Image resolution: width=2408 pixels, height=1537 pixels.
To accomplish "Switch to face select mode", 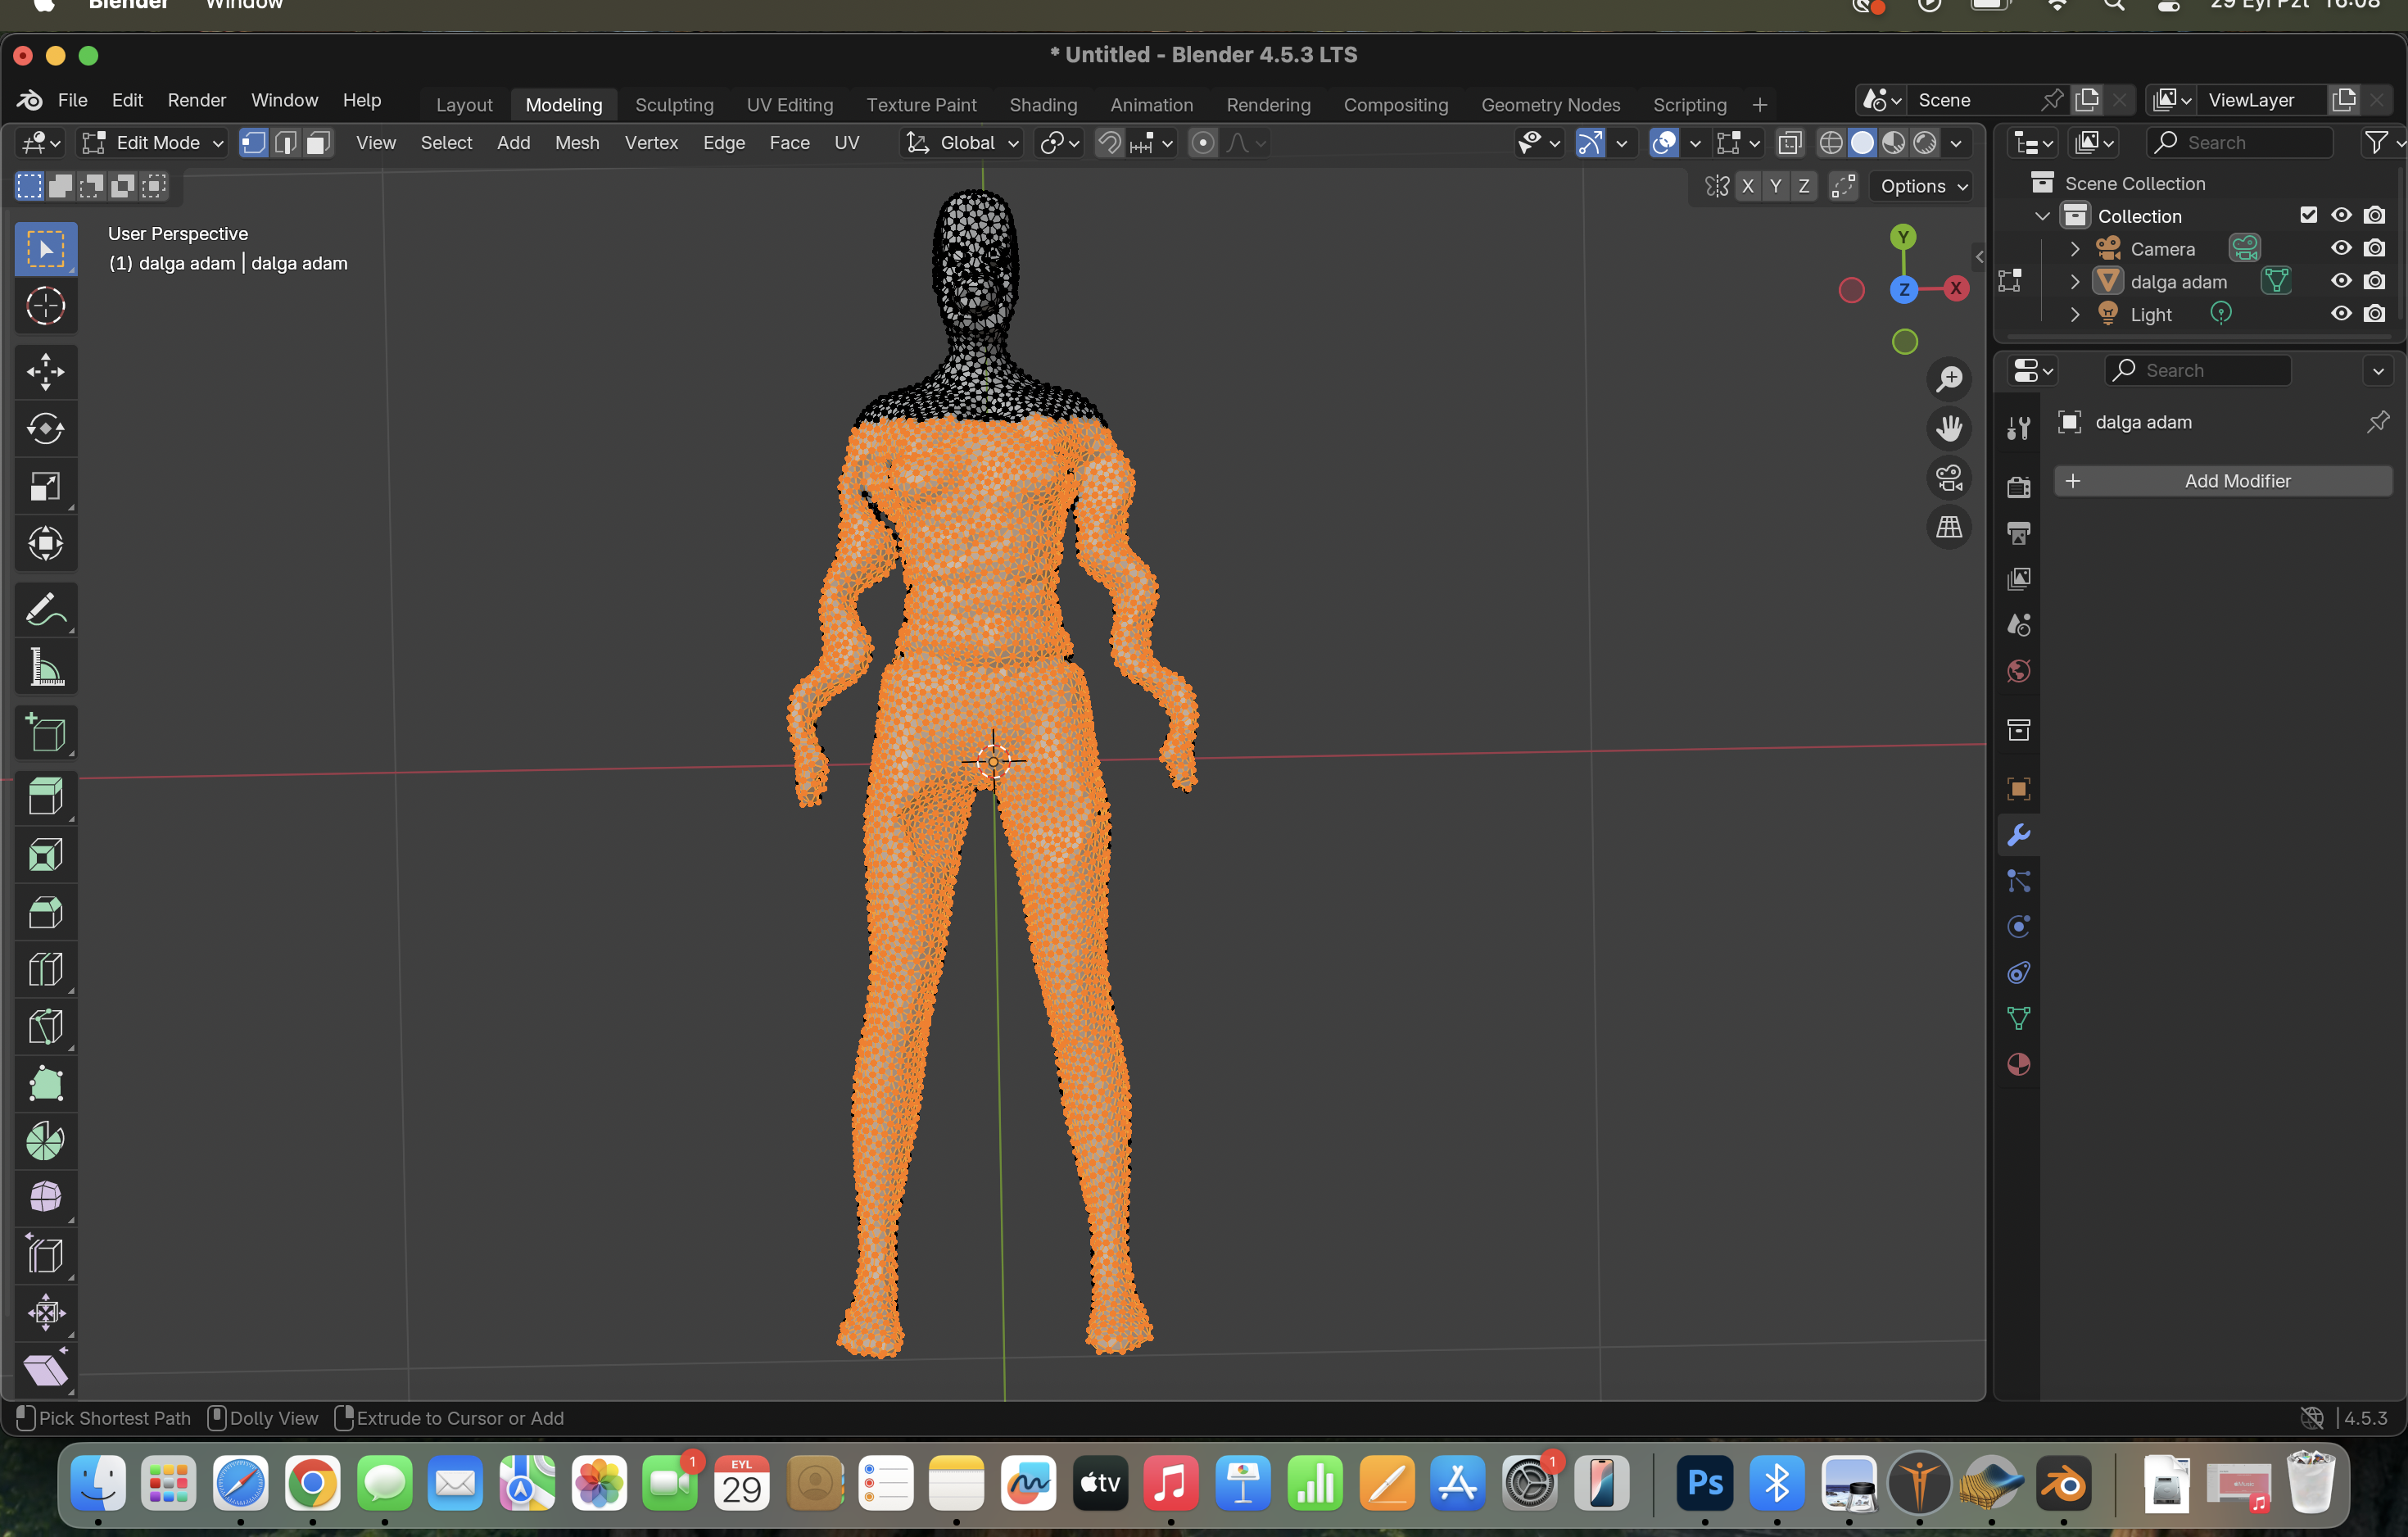I will (x=318, y=143).
